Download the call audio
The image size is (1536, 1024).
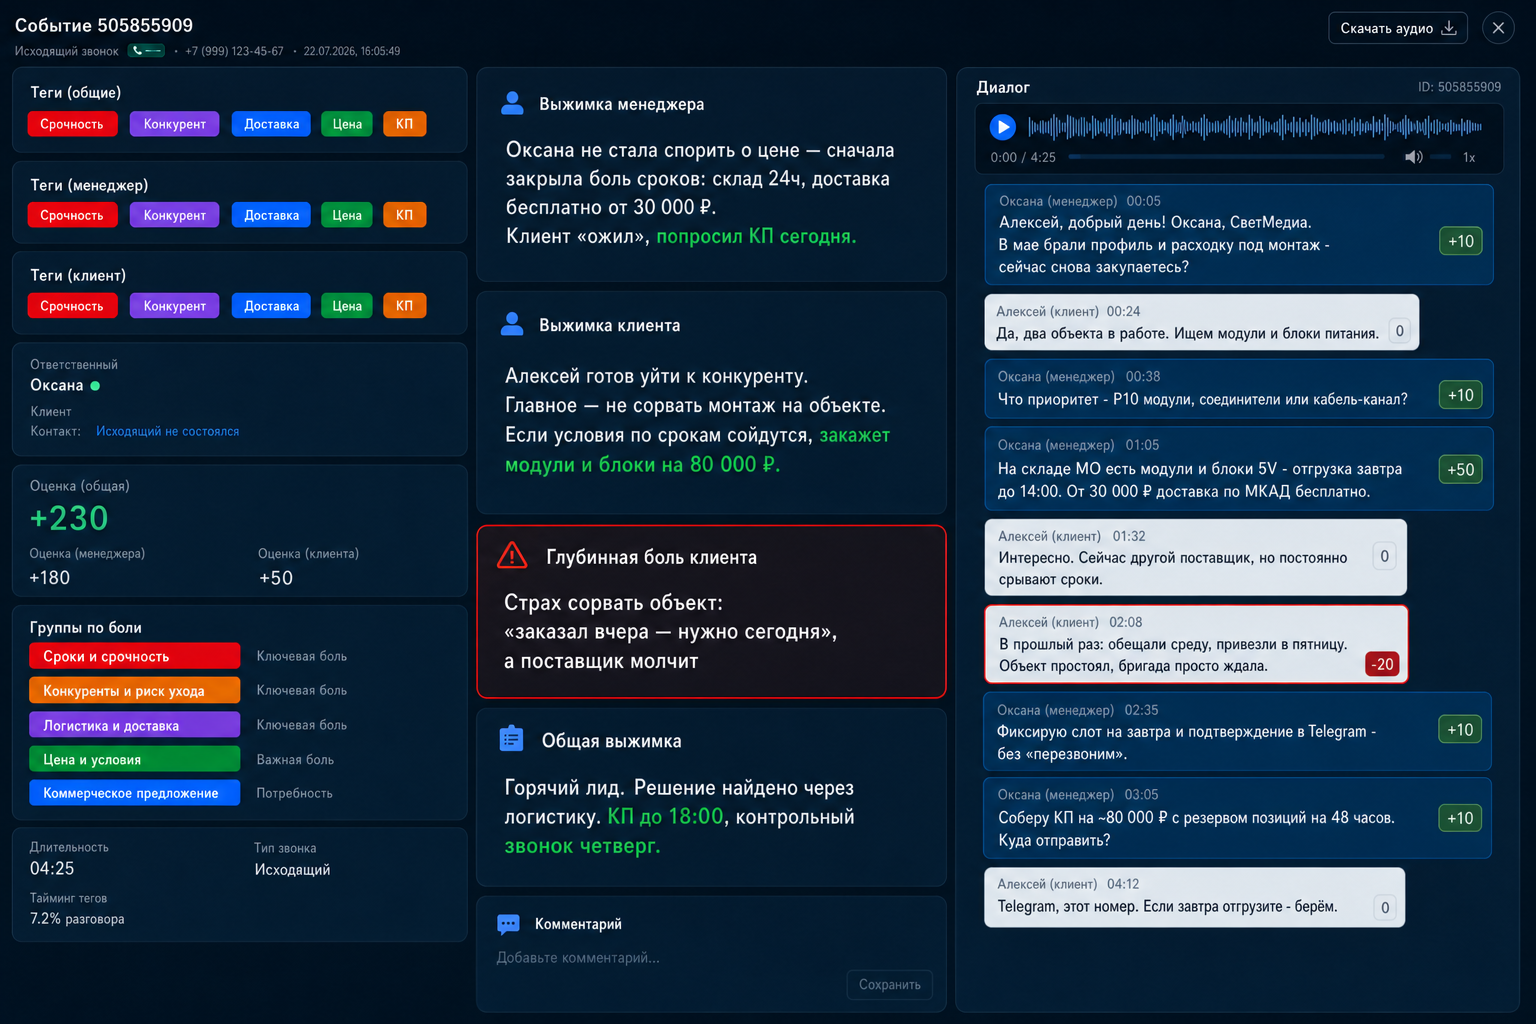(1397, 28)
